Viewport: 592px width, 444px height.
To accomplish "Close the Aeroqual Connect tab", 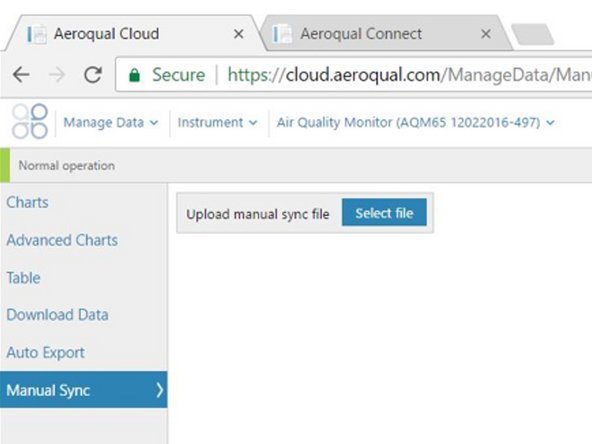I will pos(486,34).
